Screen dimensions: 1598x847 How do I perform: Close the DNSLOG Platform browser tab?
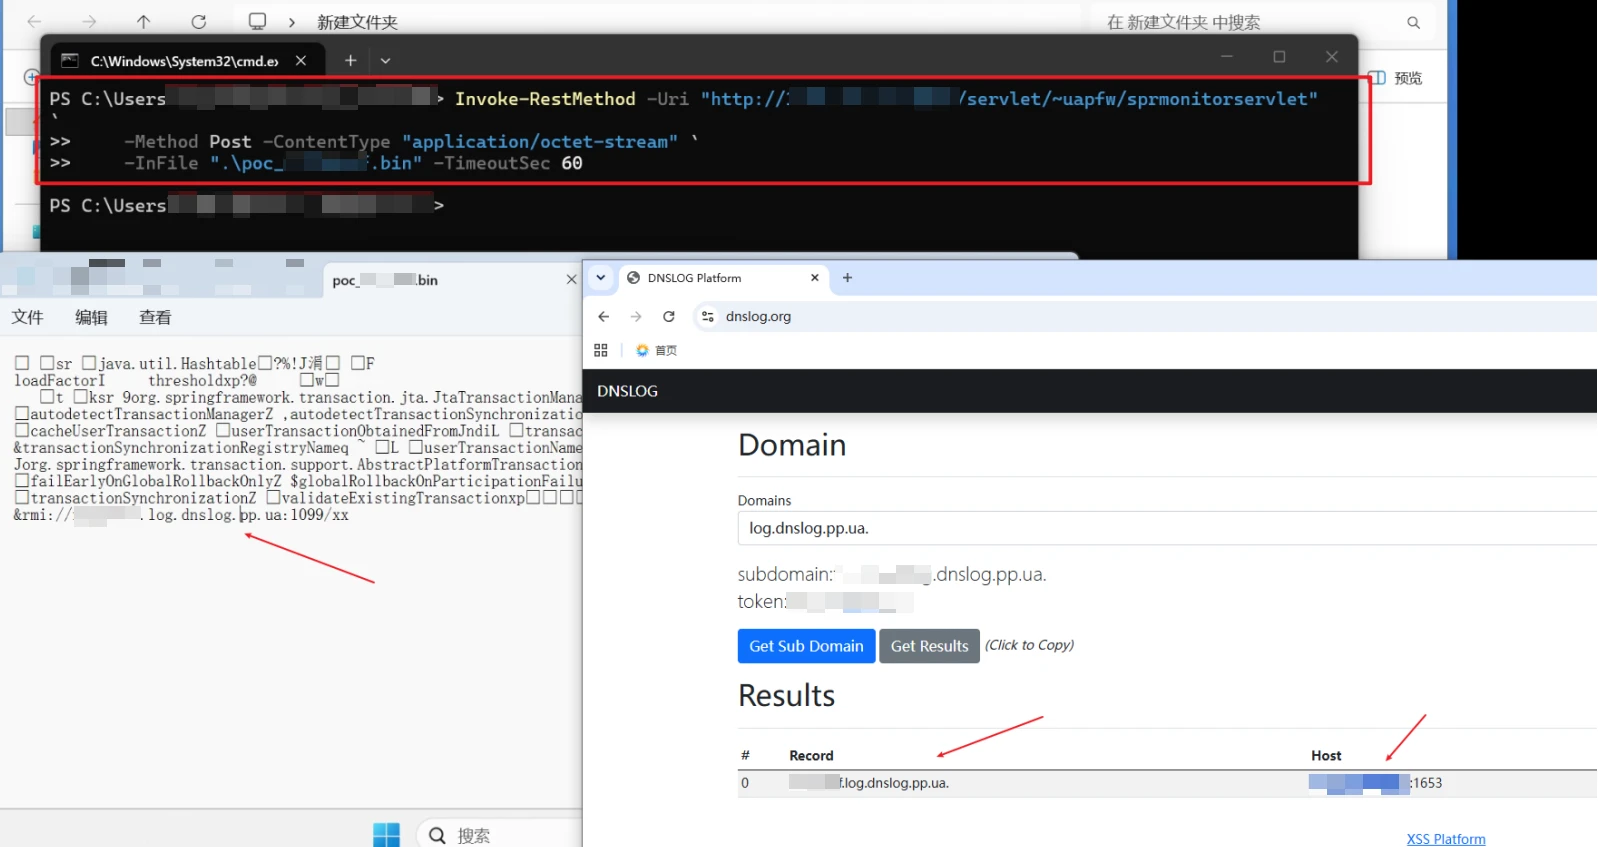(x=814, y=278)
